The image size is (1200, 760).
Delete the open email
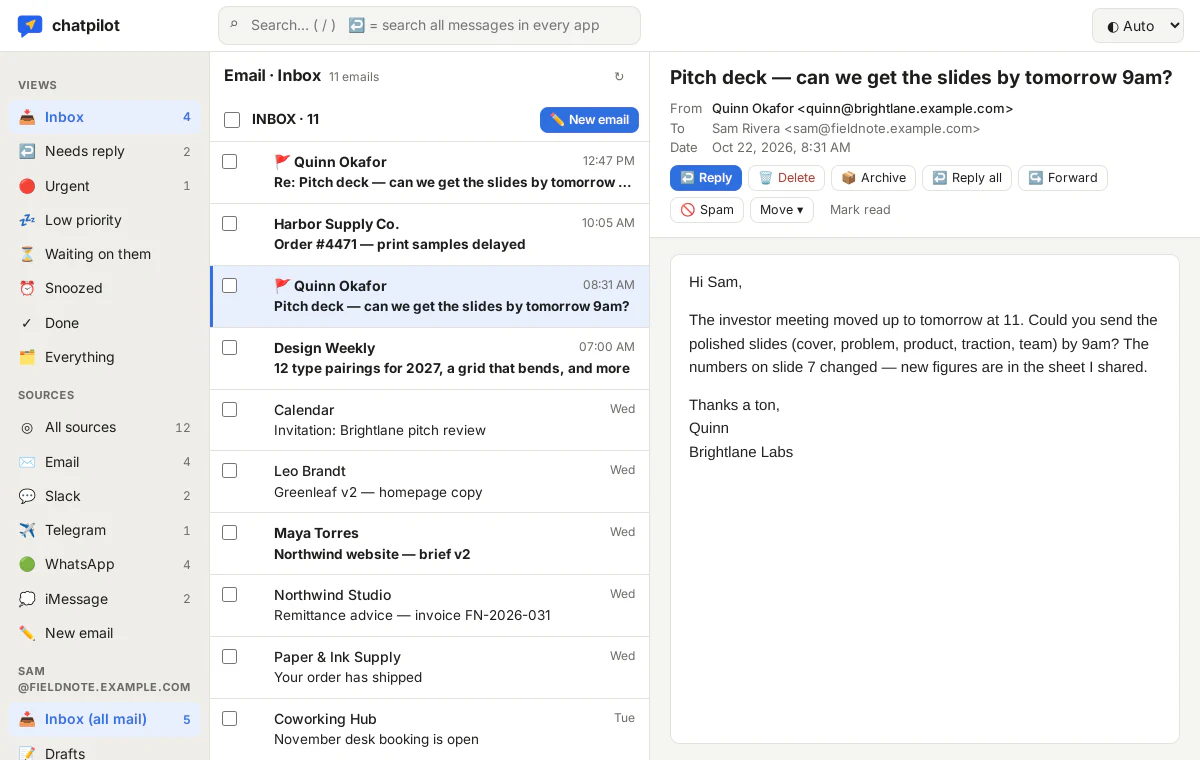pos(786,178)
